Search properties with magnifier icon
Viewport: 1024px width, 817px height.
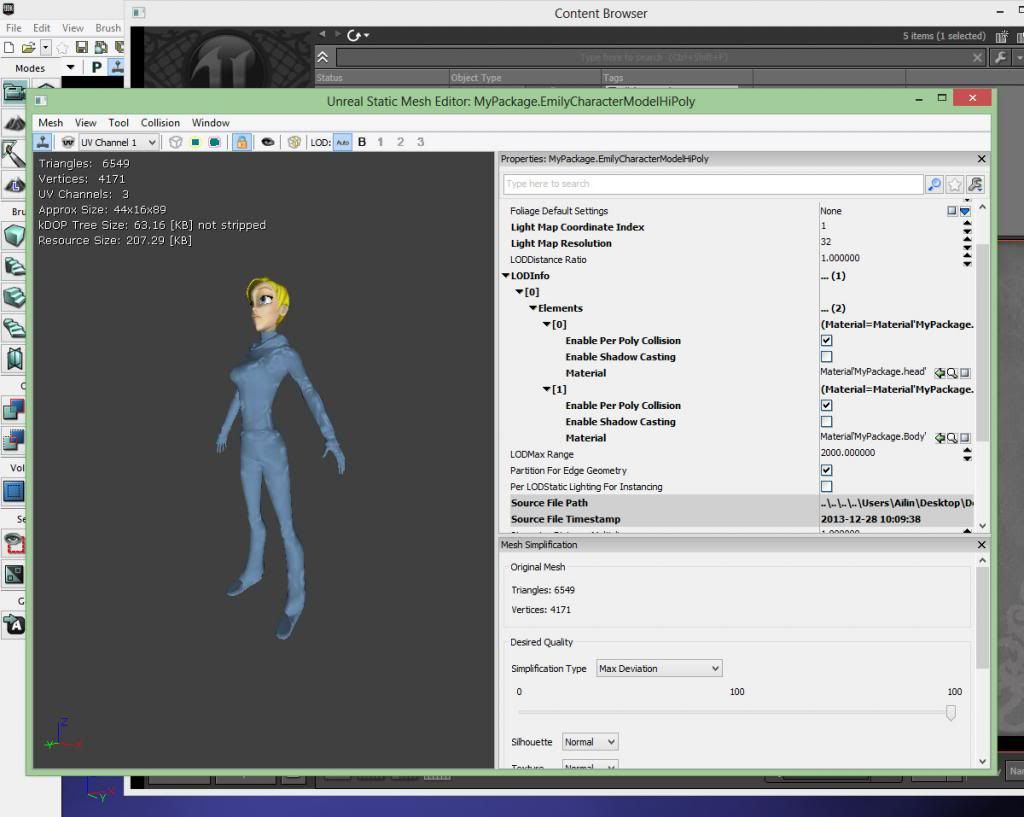pos(935,185)
